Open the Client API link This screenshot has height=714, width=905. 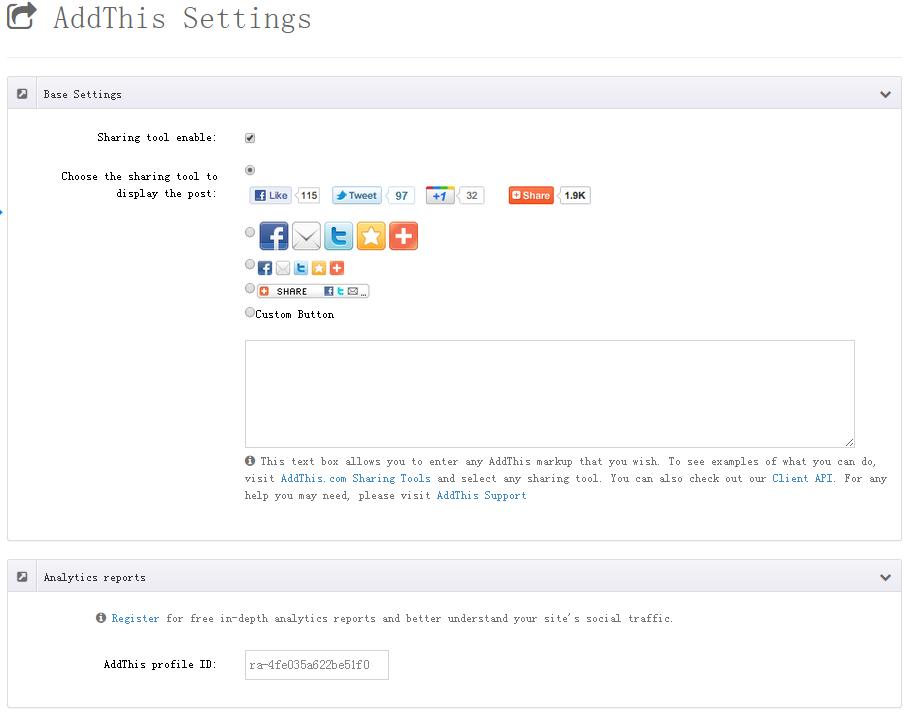[x=802, y=478]
